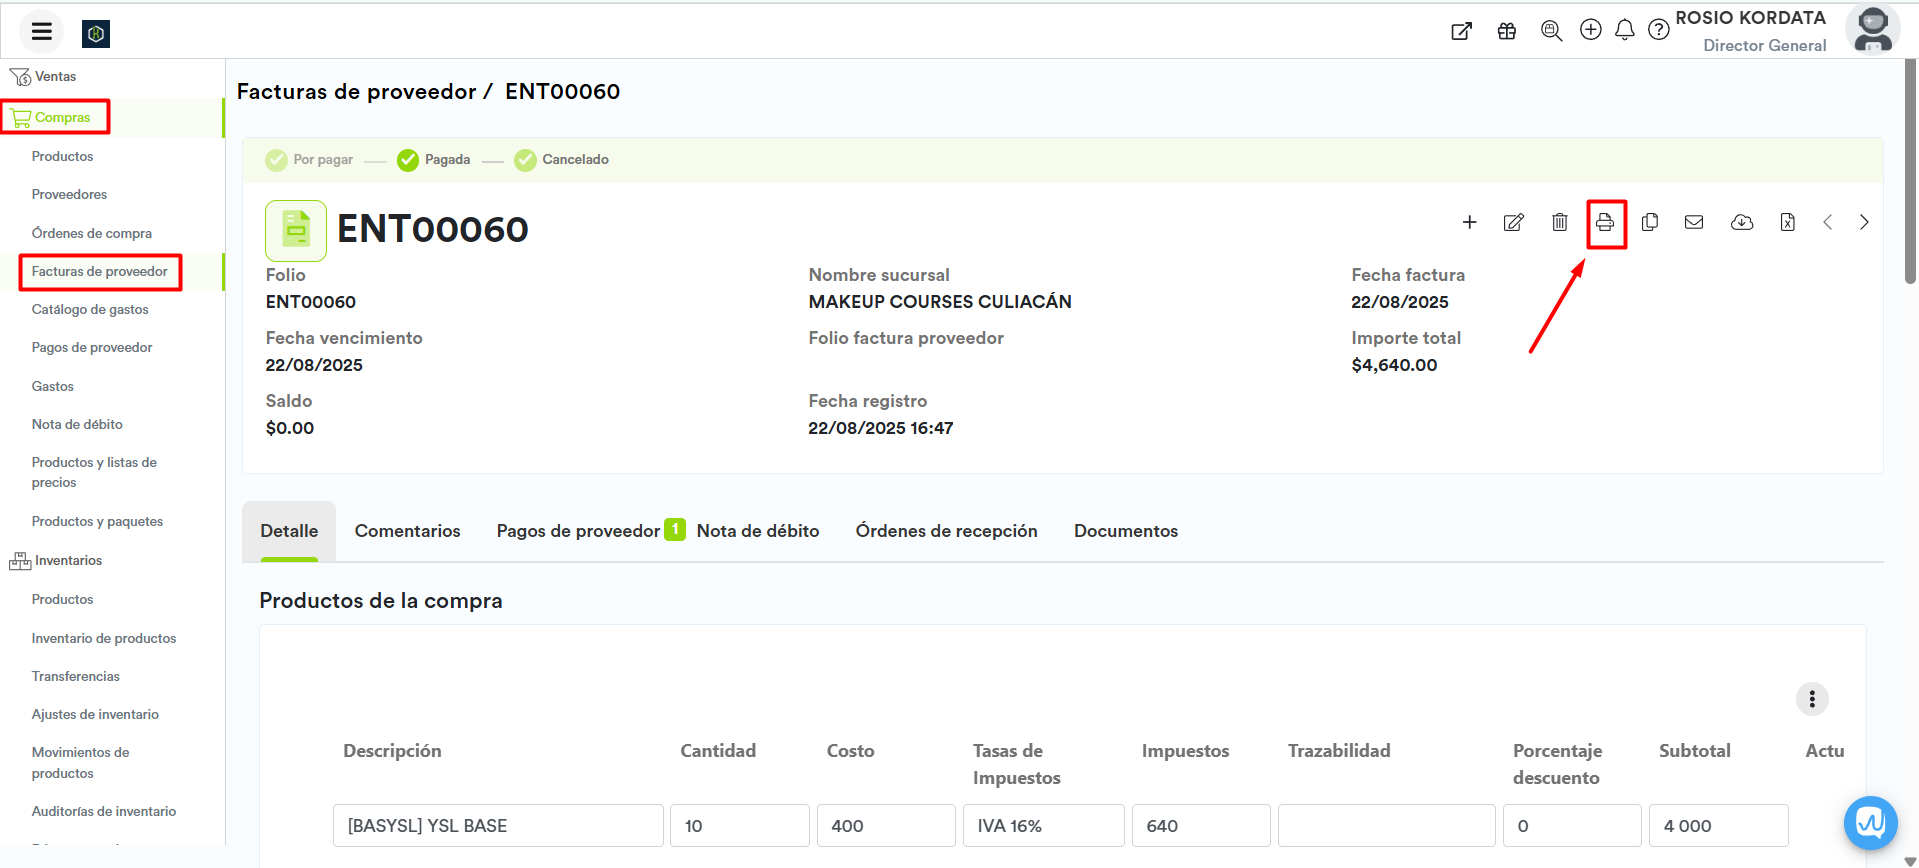Click the cloud download icon
The height and width of the screenshot is (868, 1919).
pos(1742,223)
